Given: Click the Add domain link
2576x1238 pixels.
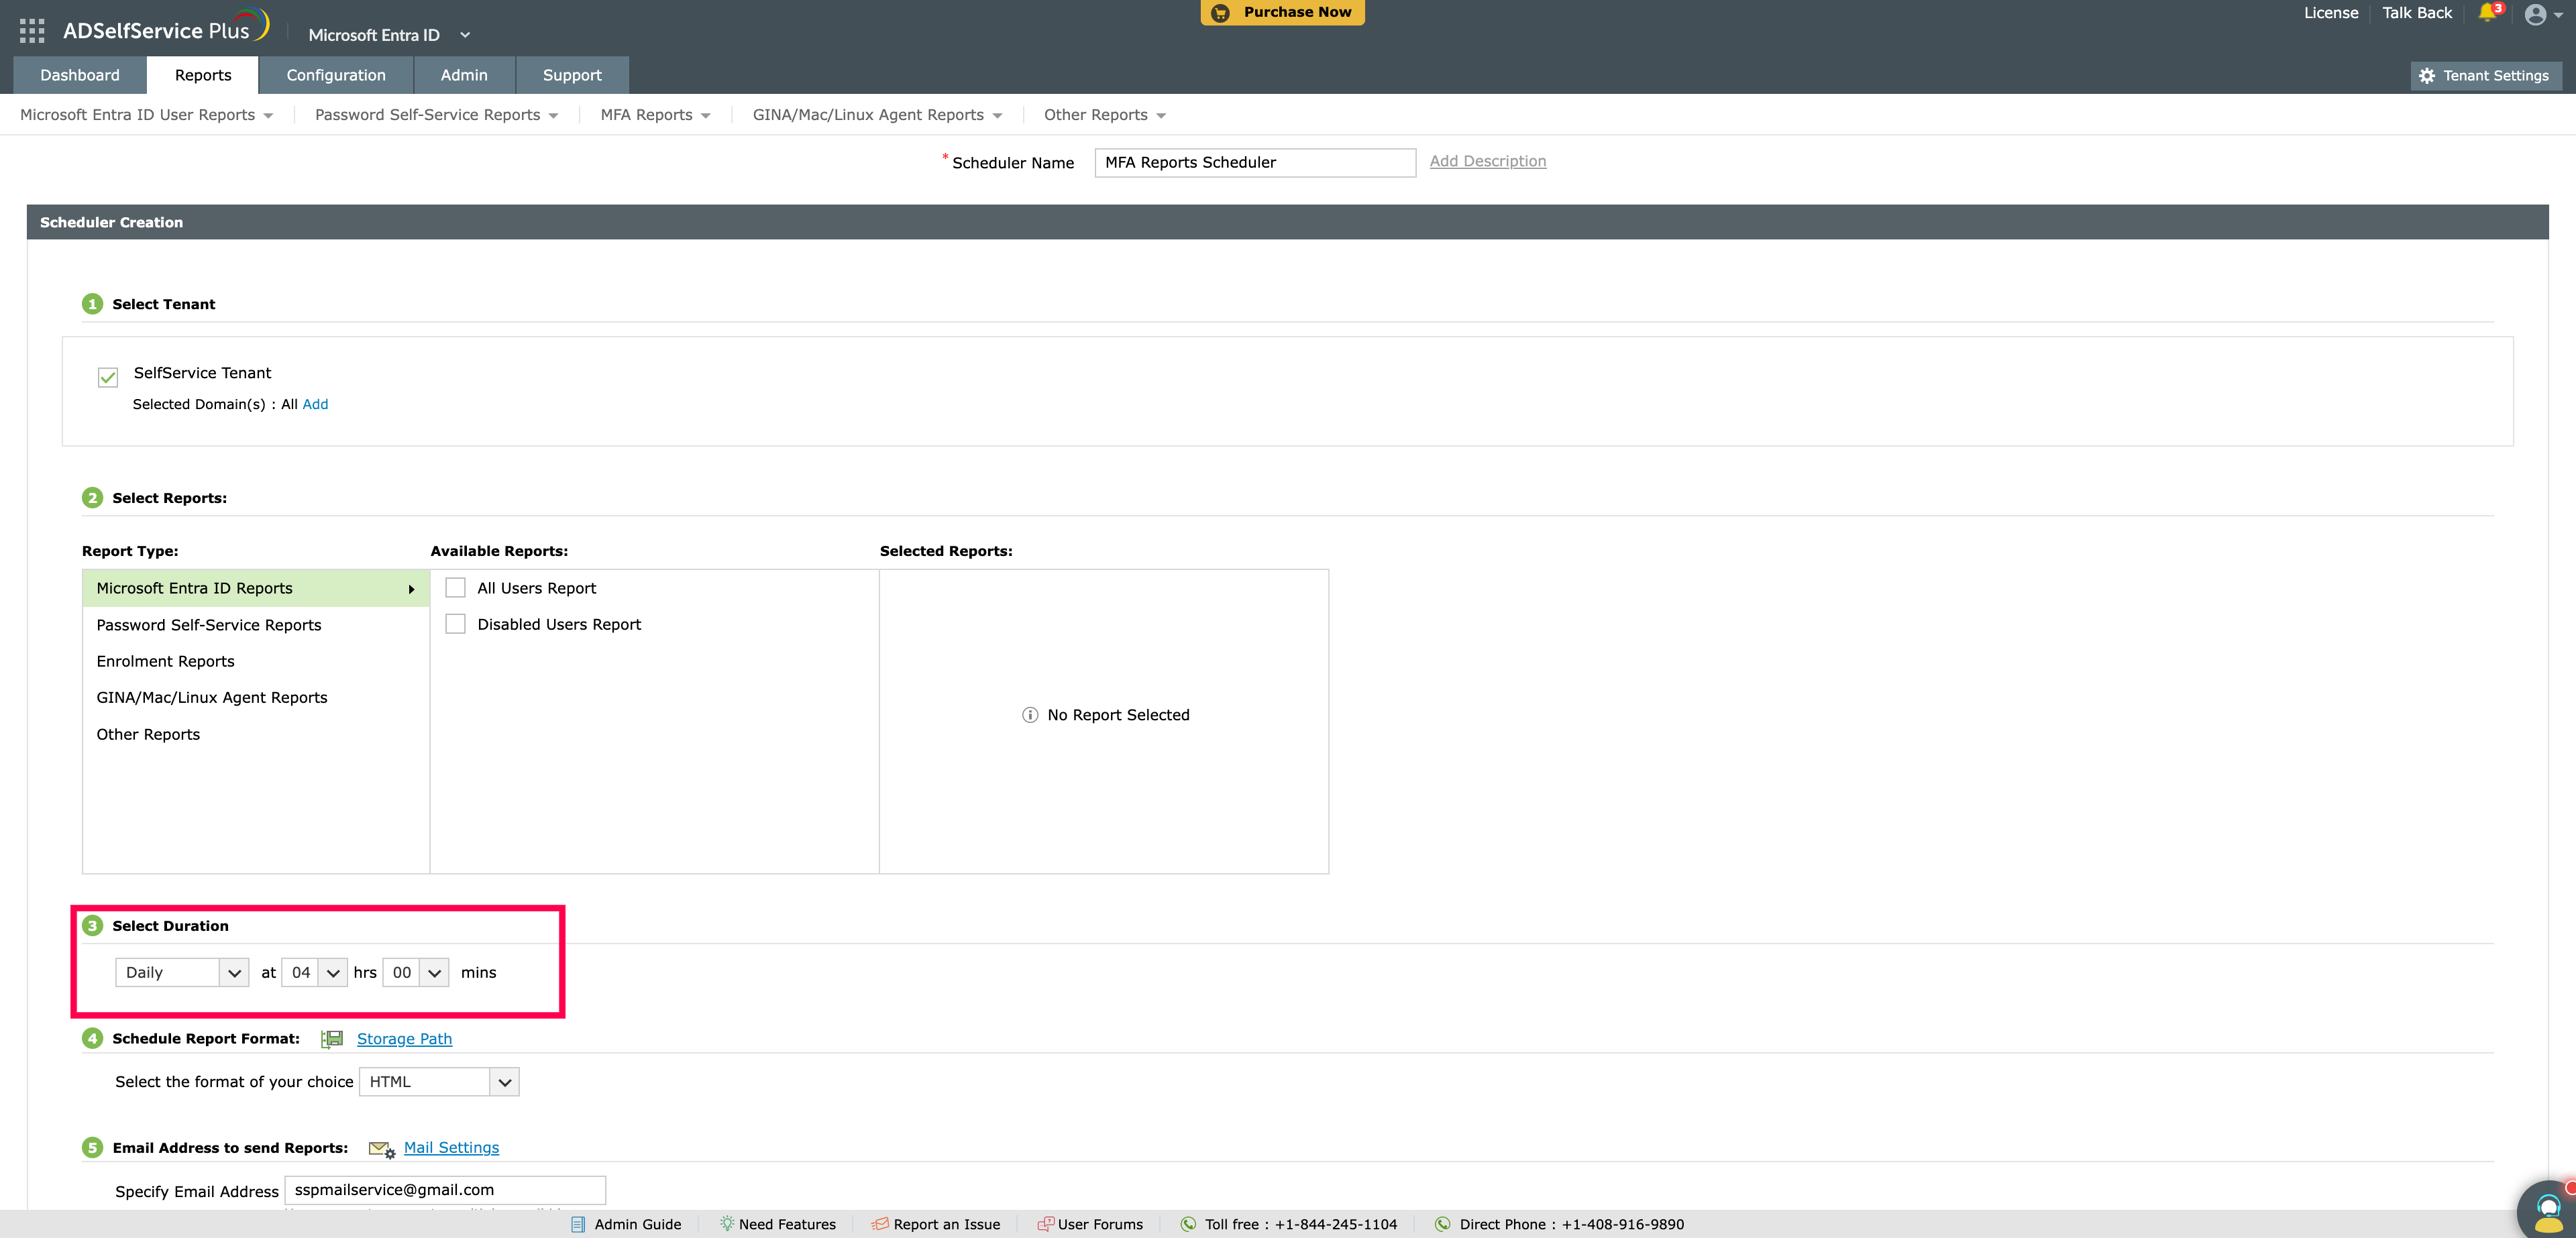Looking at the screenshot, I should pyautogui.click(x=315, y=404).
